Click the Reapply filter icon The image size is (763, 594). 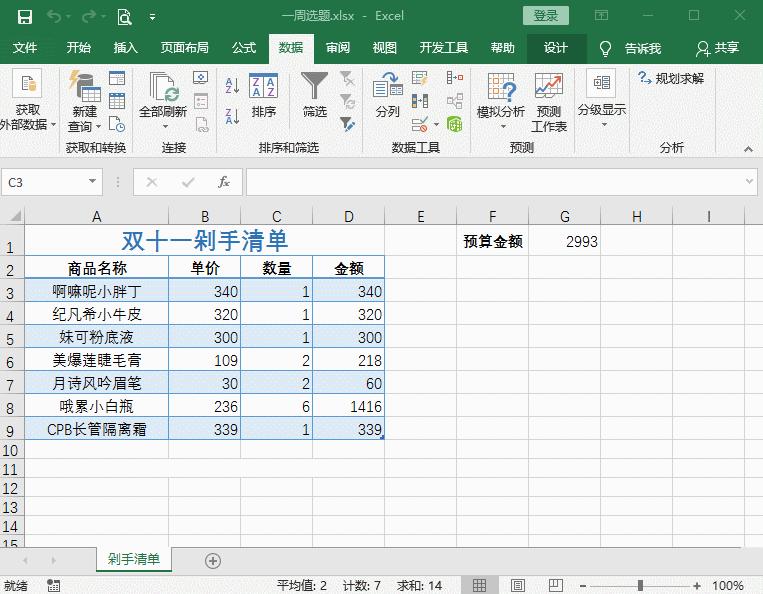click(347, 101)
